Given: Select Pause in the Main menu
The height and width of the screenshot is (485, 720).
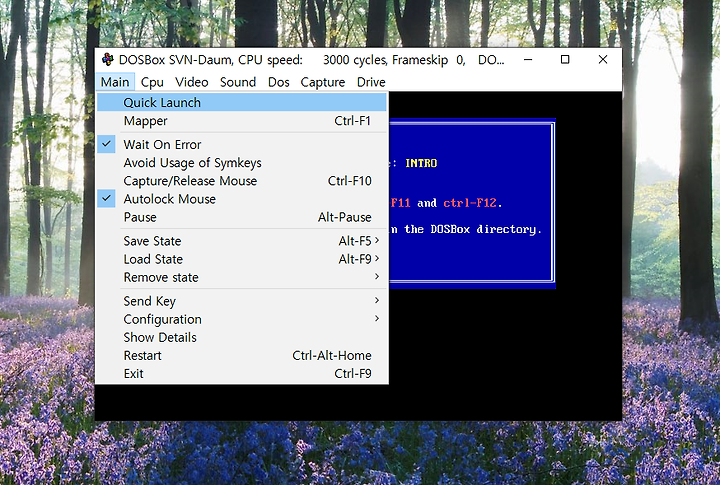Looking at the screenshot, I should tap(242, 217).
